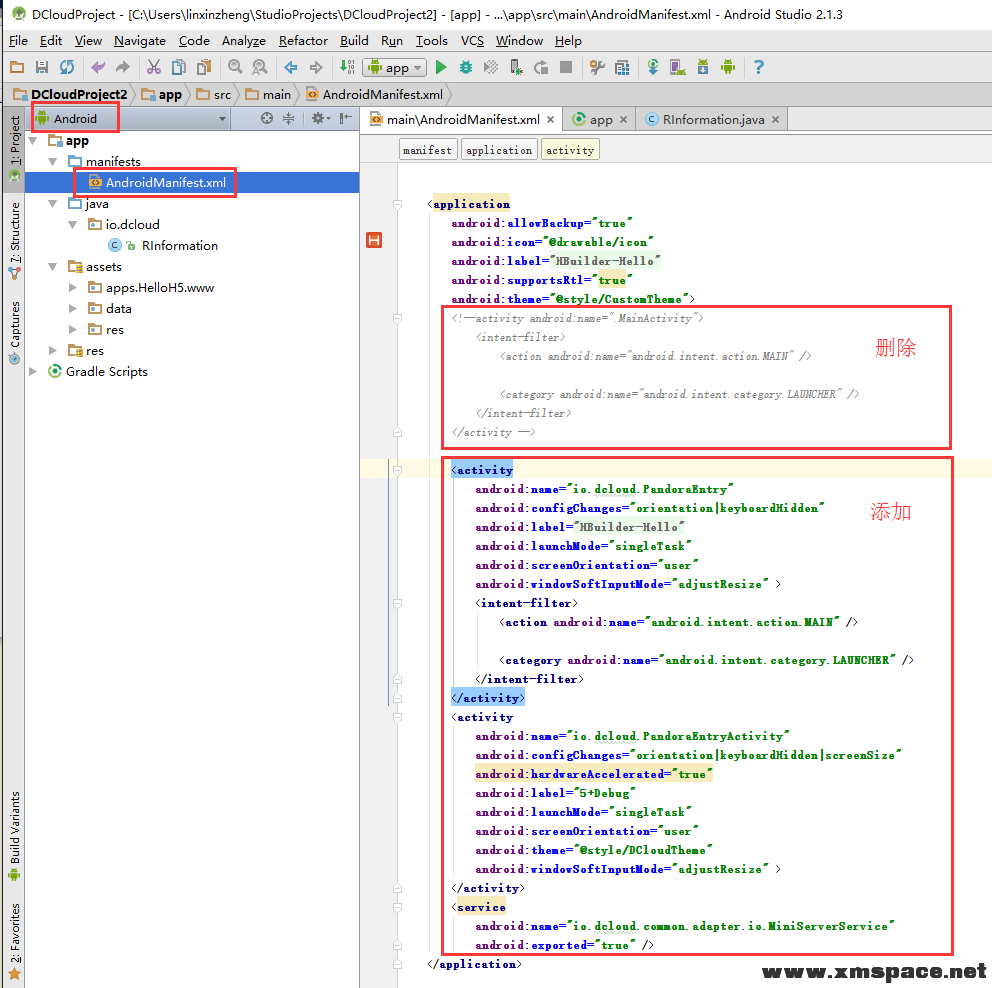Image resolution: width=992 pixels, height=988 pixels.
Task: Close the RInformation.java tab
Action: 775,120
